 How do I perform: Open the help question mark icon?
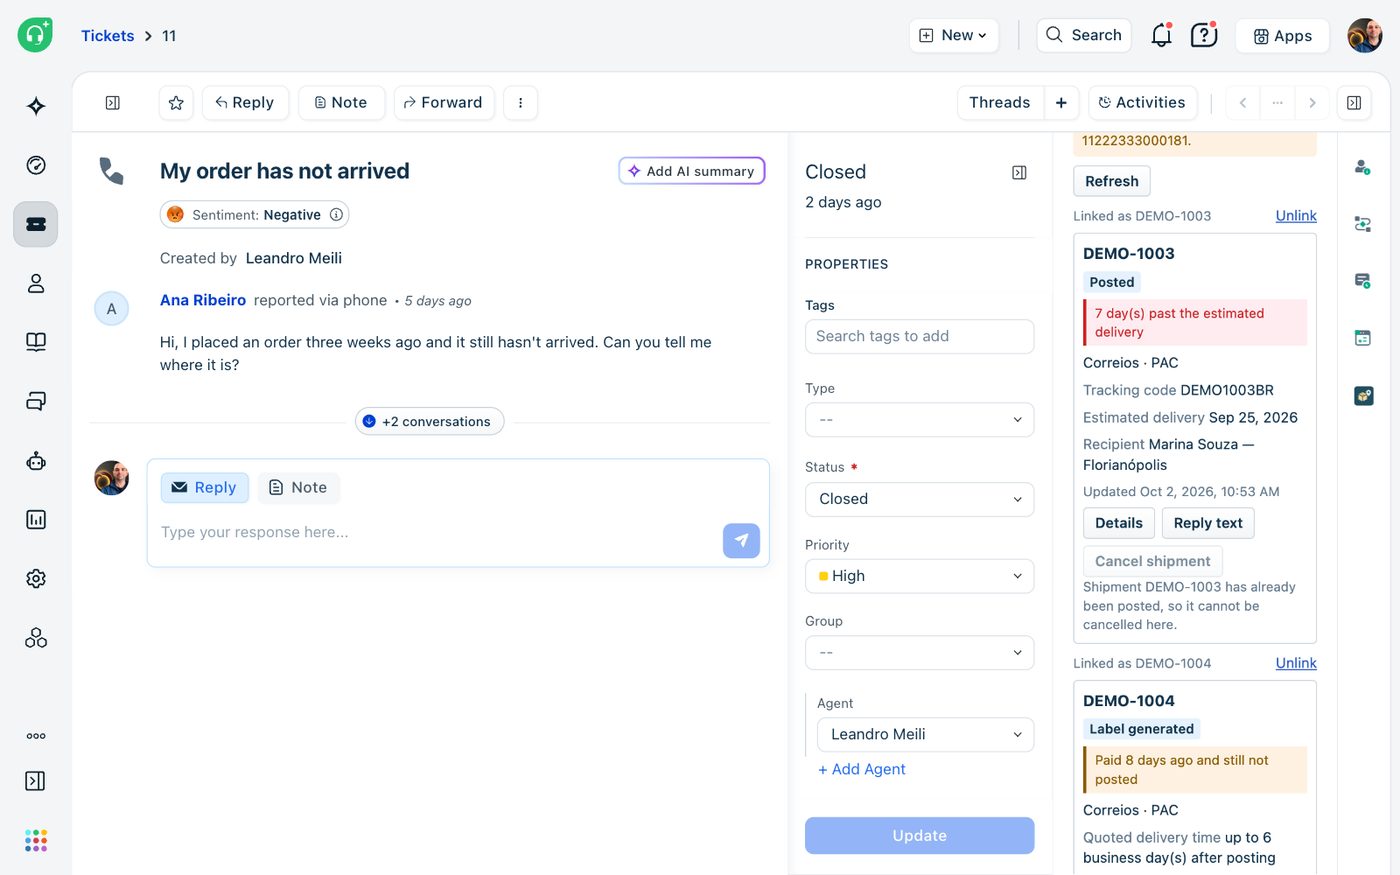tap(1204, 35)
